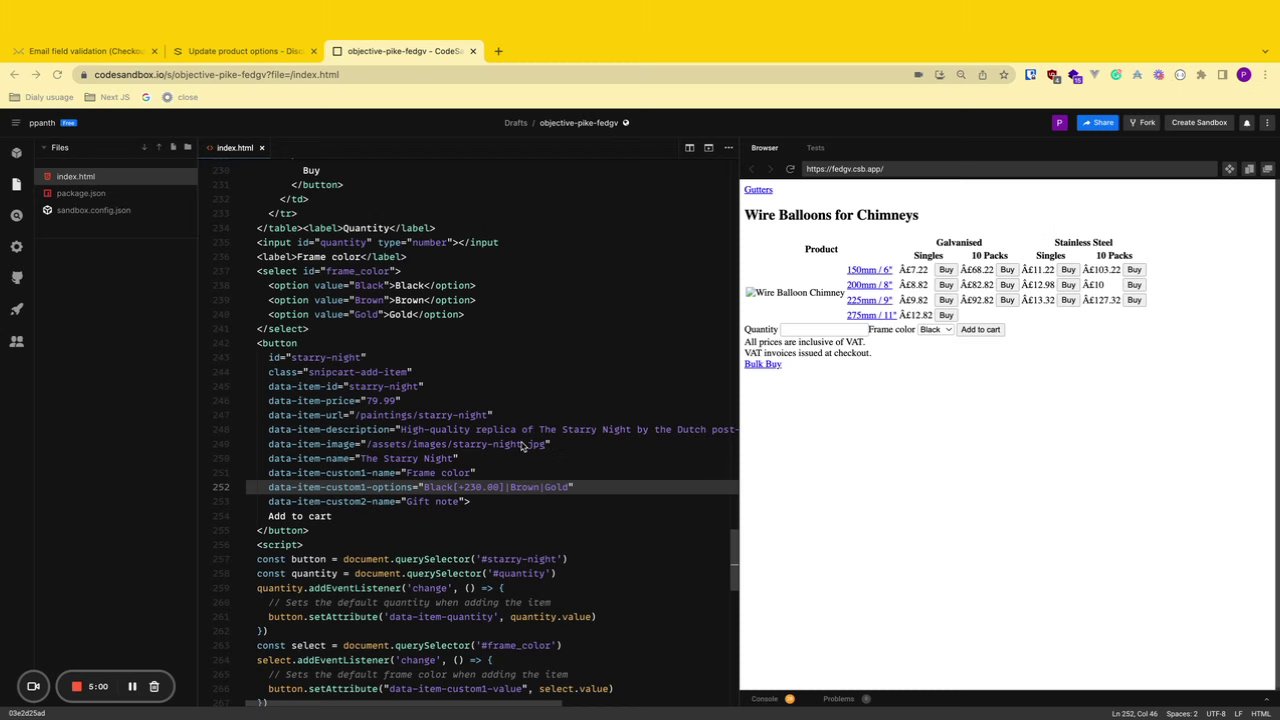
Task: Open the sandbox info sidebar icon
Action: pyautogui.click(x=16, y=153)
